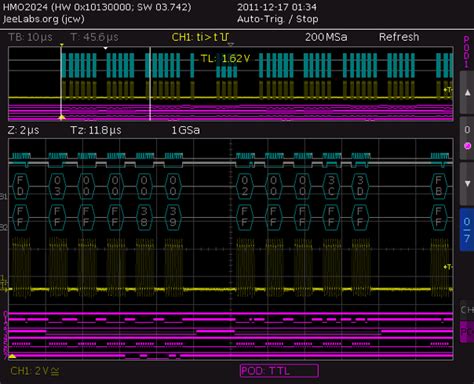
Task: Click the decoded 3C hex cell
Action: click(331, 186)
